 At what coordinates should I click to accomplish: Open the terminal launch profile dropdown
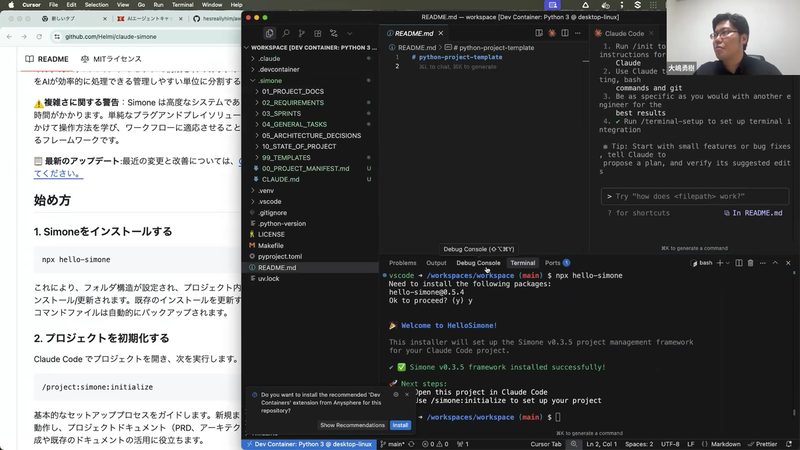pyautogui.click(x=728, y=263)
